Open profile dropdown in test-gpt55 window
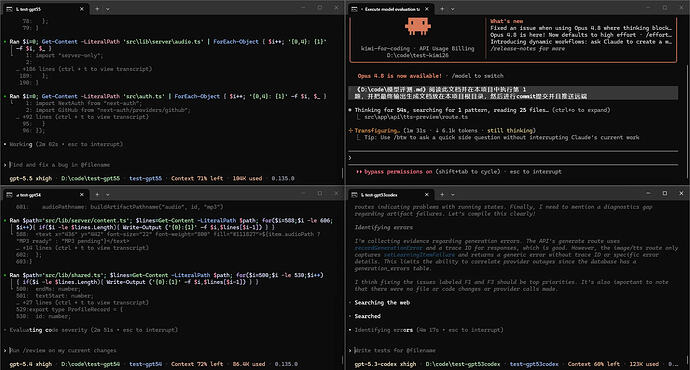This screenshot has width=690, height=370. tap(108, 9)
